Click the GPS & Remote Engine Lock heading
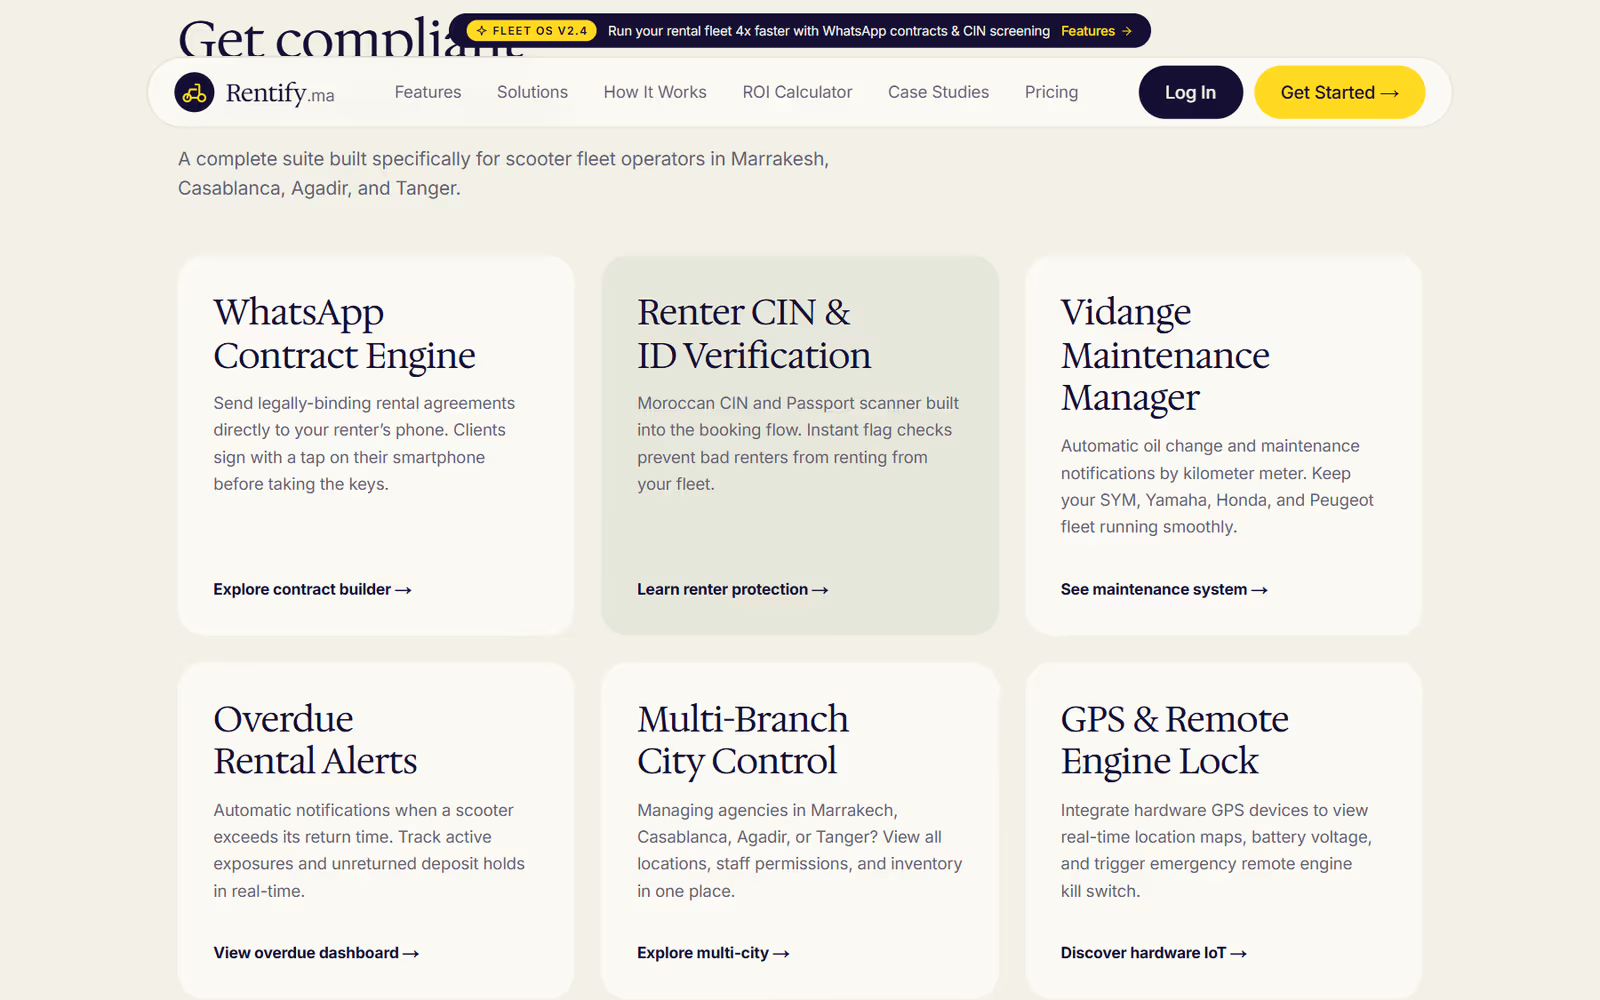Viewport: 1600px width, 1000px height. tap(1175, 740)
